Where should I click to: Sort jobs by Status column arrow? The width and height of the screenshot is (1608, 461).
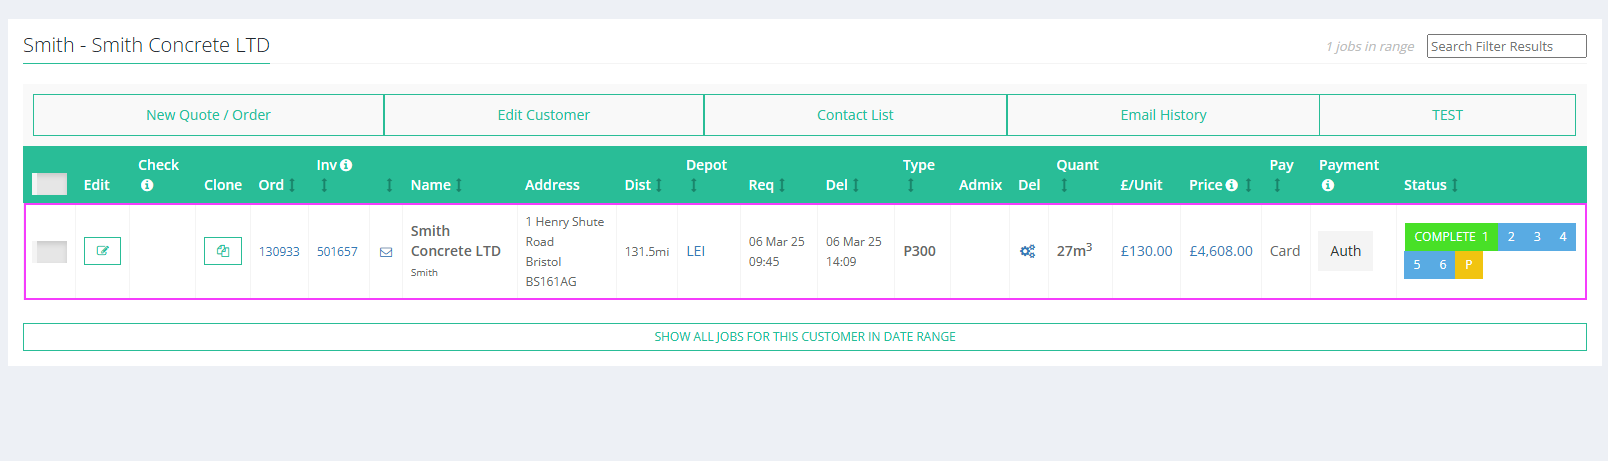1455,185
